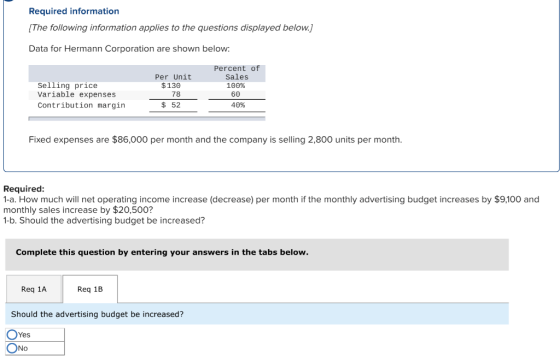560x360 pixels.
Task: Switch to the Req 1A tab
Action: (x=34, y=289)
